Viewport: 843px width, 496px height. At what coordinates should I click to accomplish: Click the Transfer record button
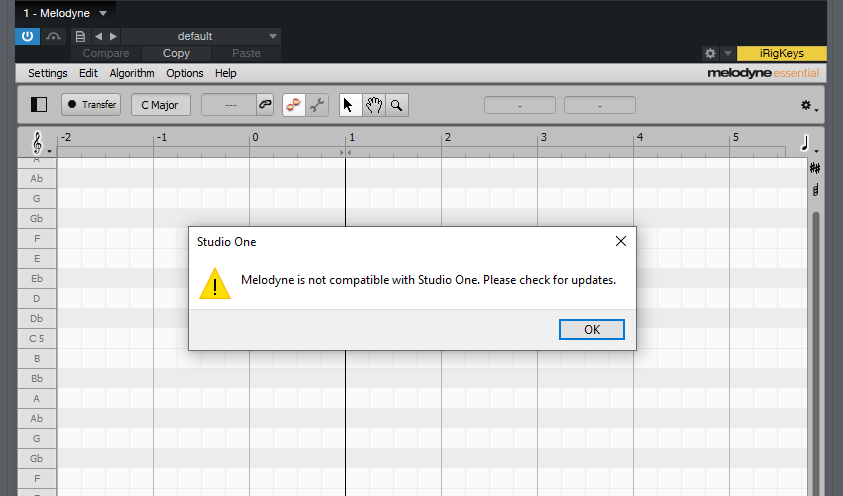coord(91,105)
